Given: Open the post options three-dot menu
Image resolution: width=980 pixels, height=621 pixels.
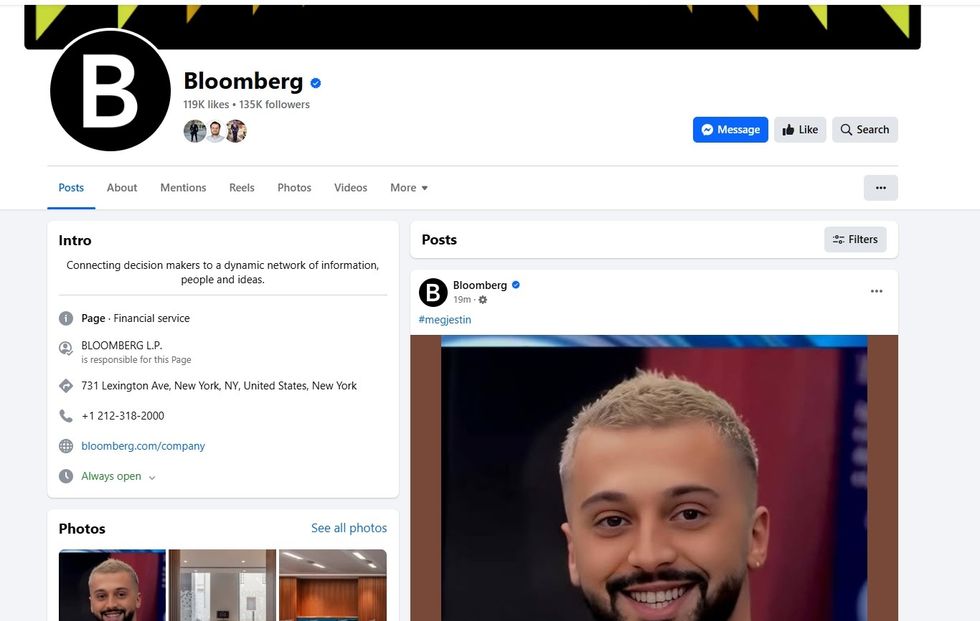Looking at the screenshot, I should [x=876, y=291].
